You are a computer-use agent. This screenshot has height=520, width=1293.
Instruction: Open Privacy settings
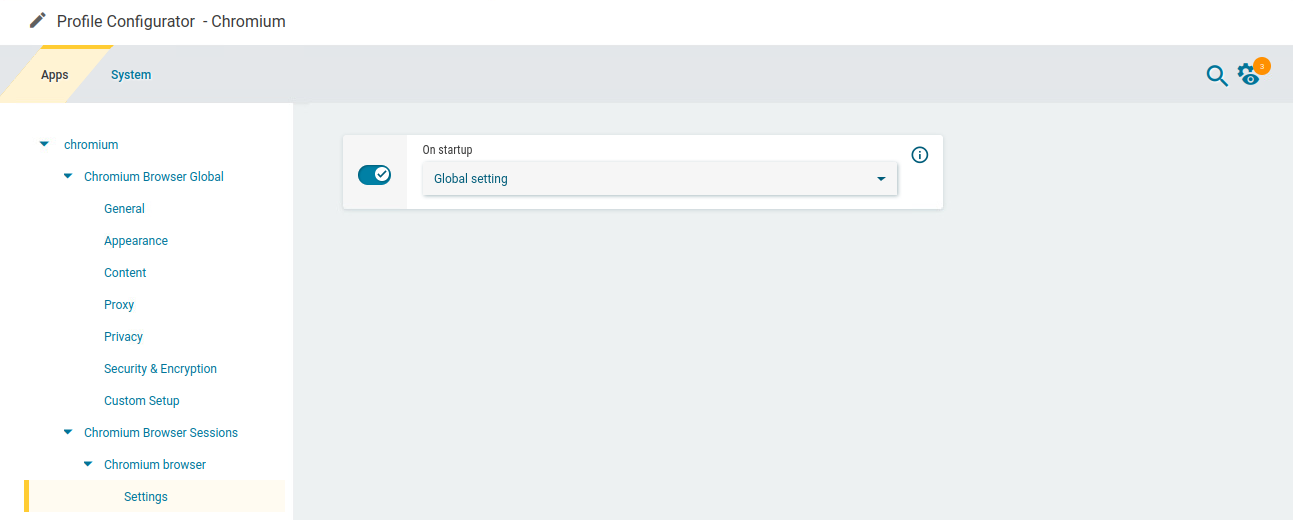pyautogui.click(x=123, y=337)
